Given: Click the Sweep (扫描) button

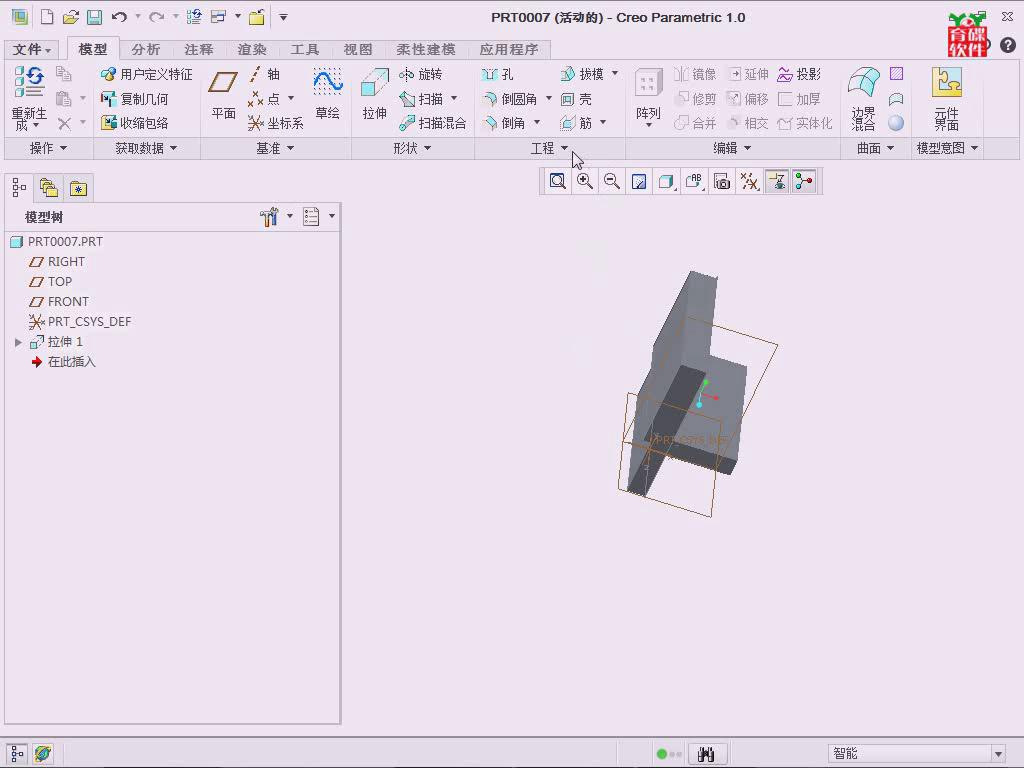Looking at the screenshot, I should 421,99.
